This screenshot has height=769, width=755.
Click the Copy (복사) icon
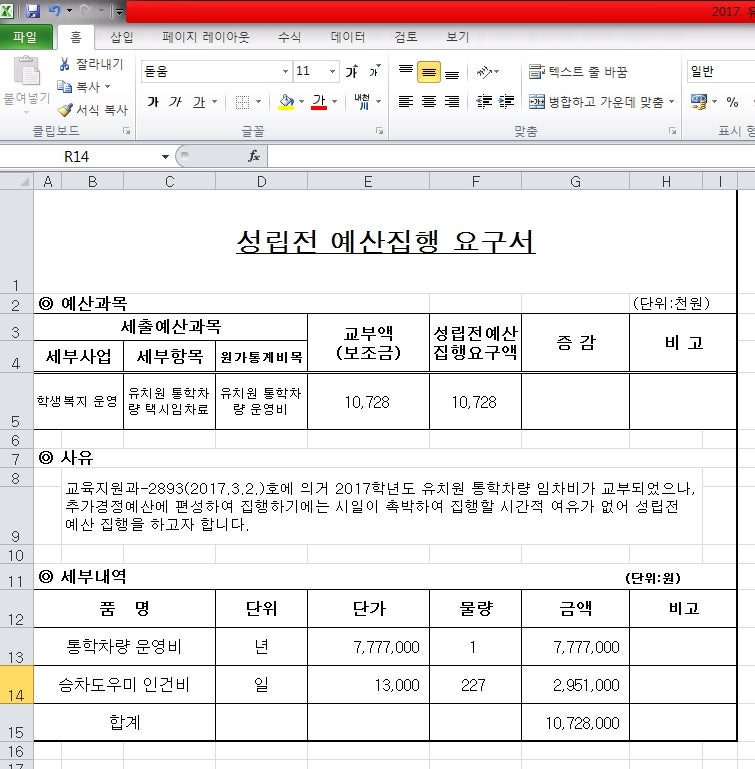tap(64, 87)
